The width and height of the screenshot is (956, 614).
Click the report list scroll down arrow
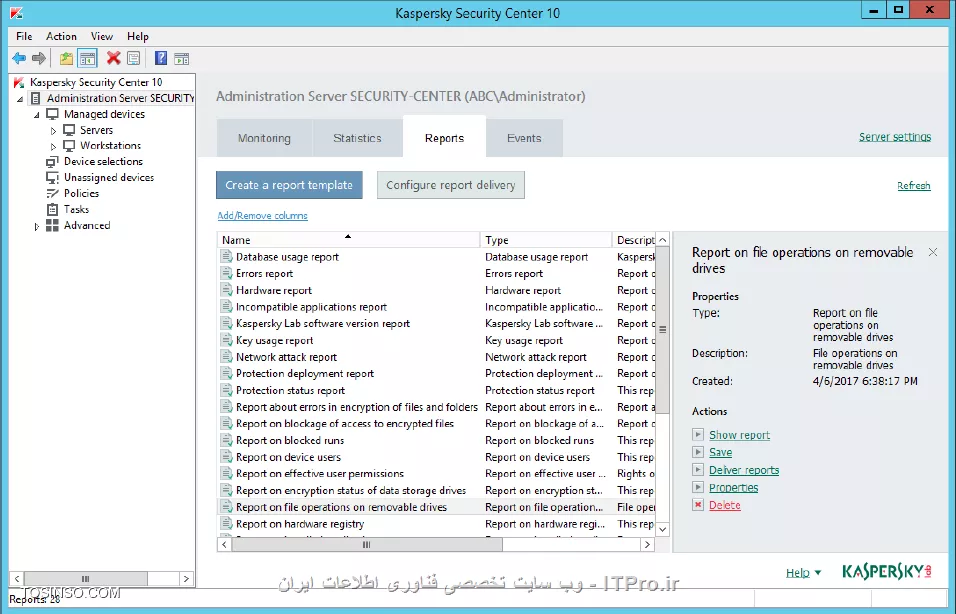coord(663,529)
